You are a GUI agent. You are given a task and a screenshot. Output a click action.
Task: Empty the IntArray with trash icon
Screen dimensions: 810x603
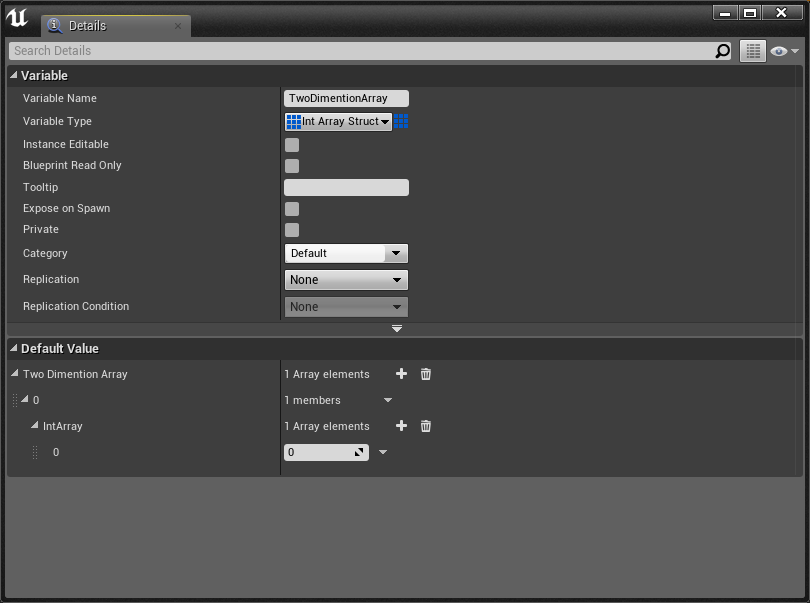(425, 426)
